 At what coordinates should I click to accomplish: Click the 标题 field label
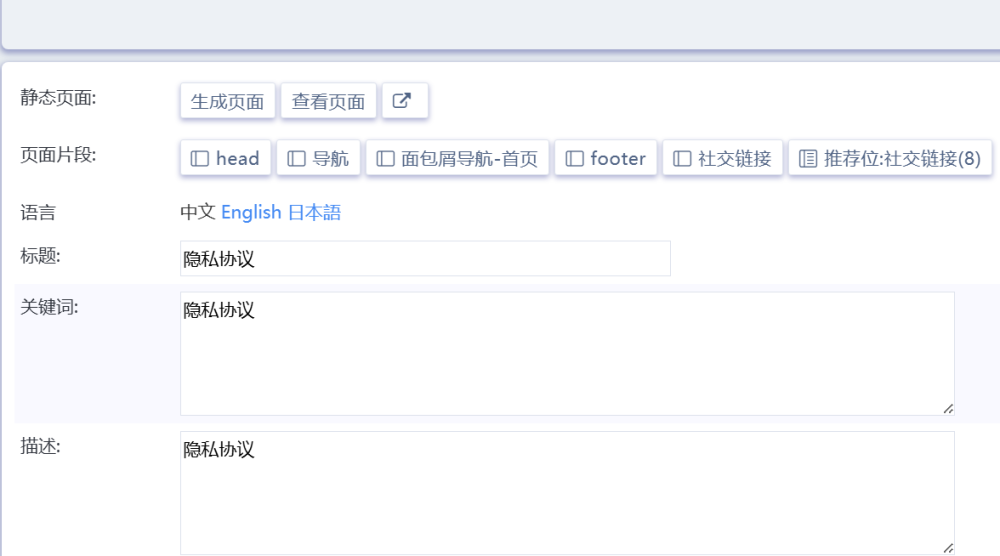[x=41, y=256]
